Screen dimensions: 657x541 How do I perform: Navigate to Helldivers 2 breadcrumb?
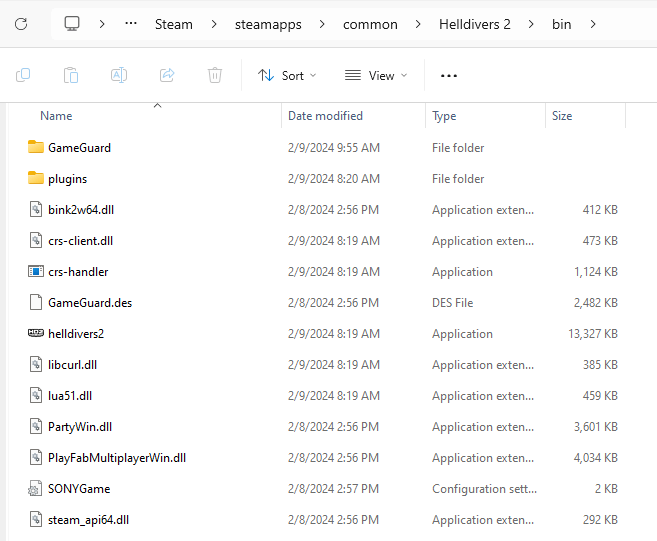[x=474, y=24]
